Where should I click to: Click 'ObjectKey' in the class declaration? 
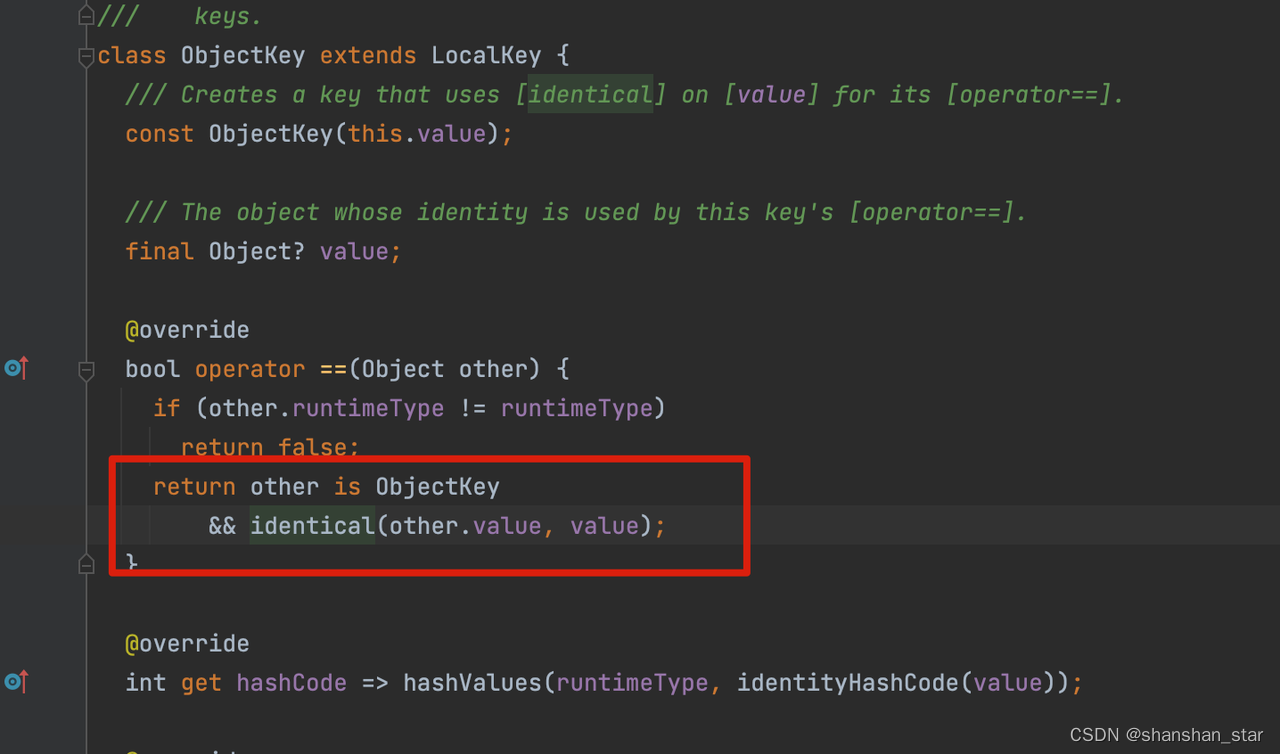(x=243, y=55)
